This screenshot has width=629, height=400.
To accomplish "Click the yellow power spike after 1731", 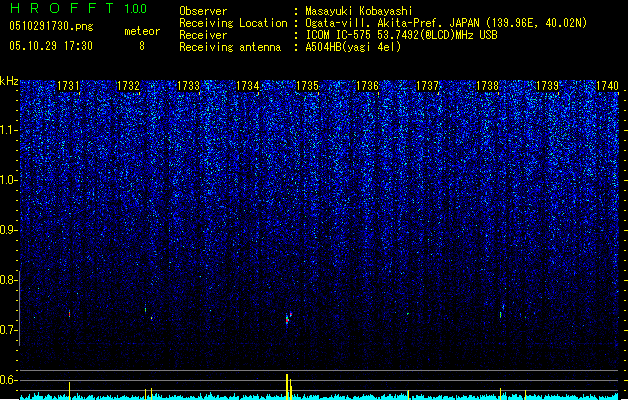I will [69, 390].
